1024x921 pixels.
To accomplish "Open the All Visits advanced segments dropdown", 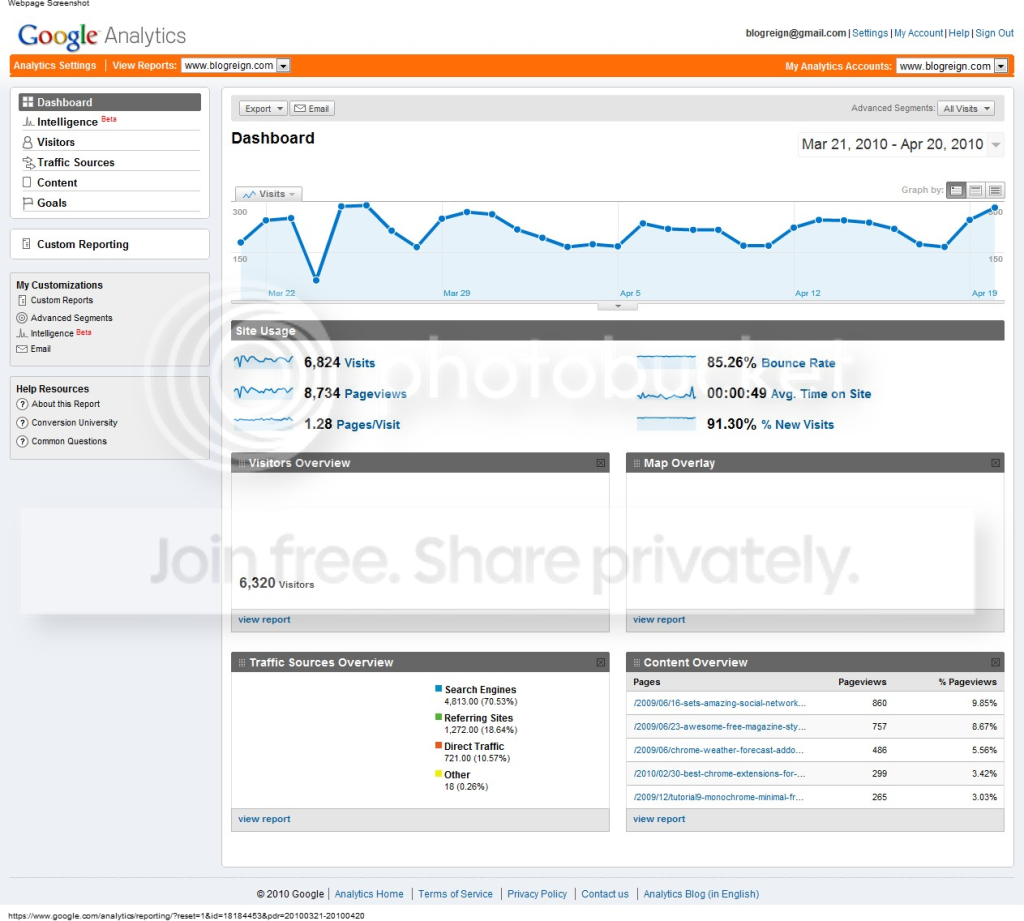I will click(x=966, y=108).
